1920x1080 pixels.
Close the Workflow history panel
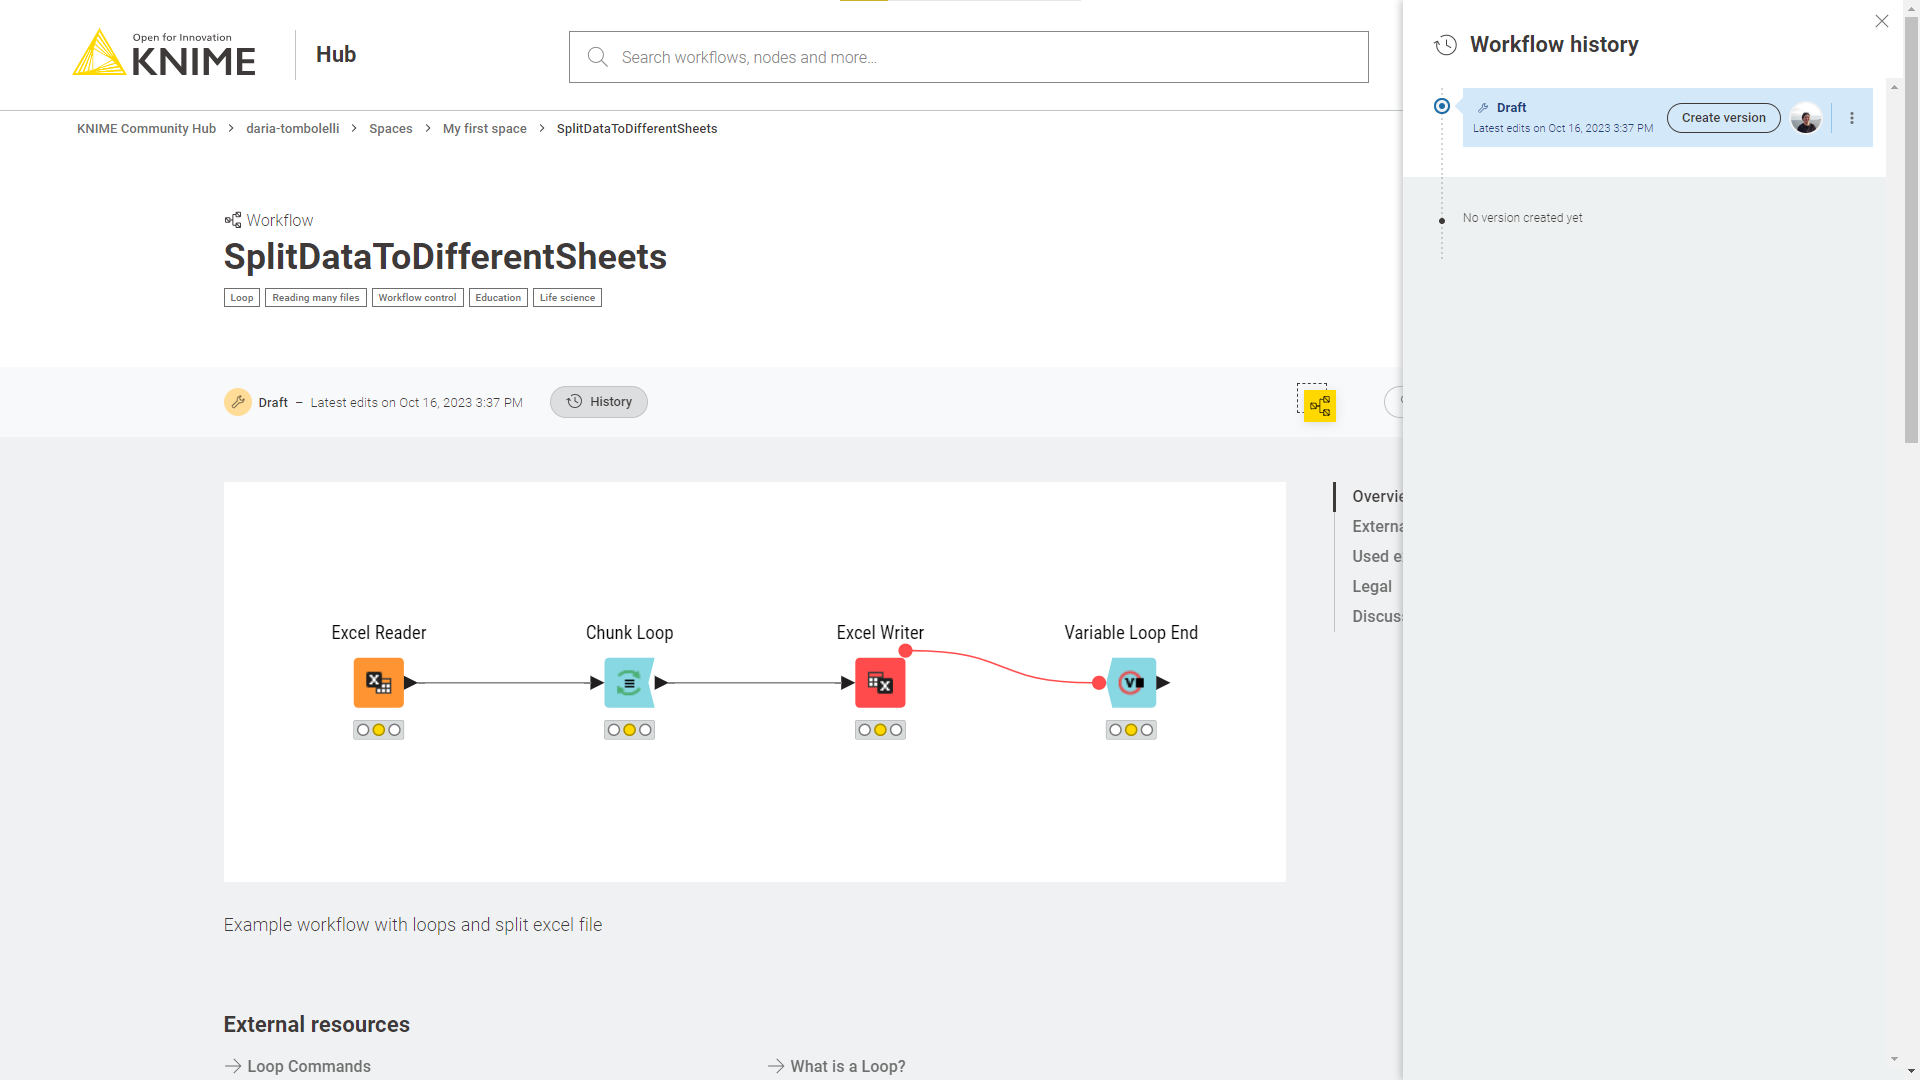tap(1881, 21)
